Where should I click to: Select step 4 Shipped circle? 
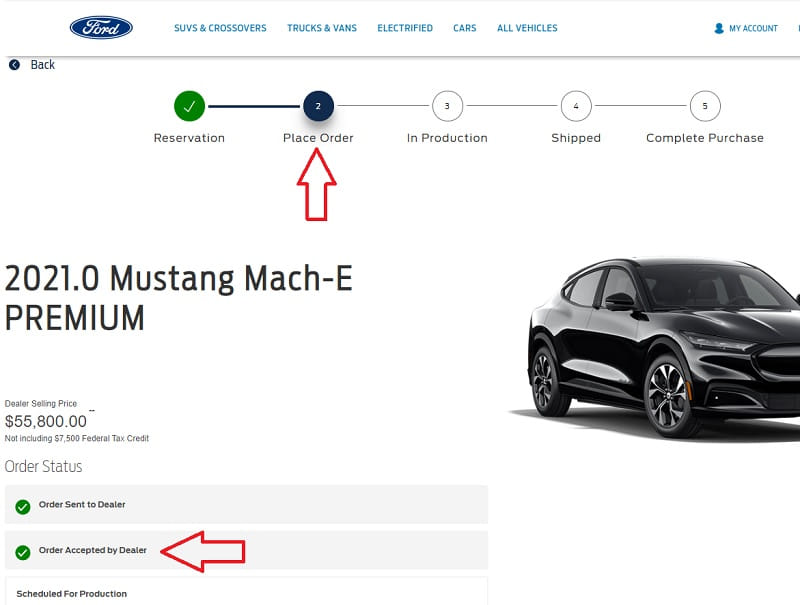(576, 106)
